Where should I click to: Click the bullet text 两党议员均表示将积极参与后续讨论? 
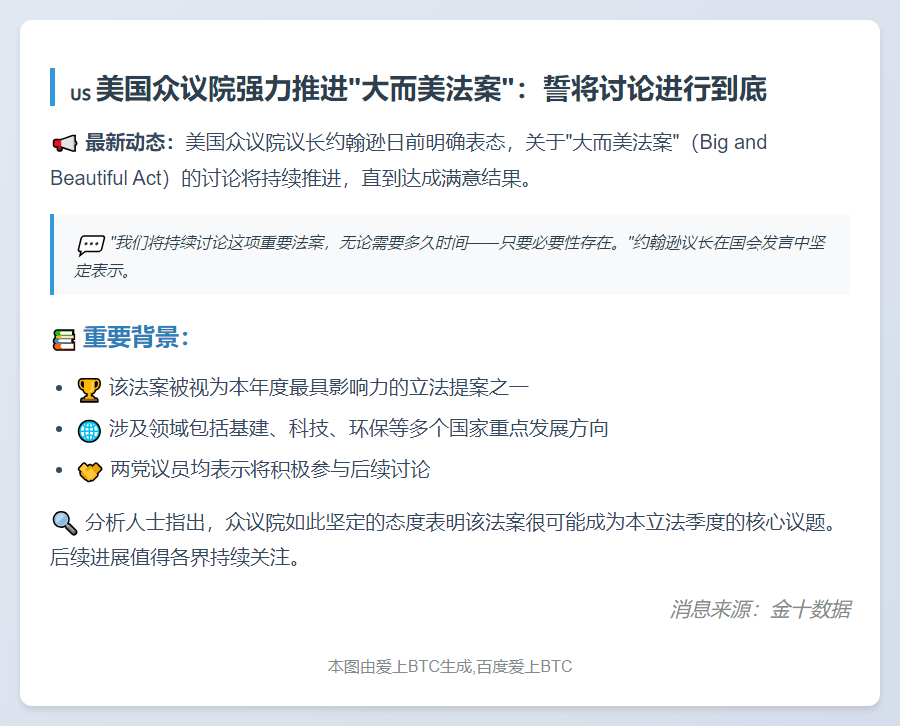pos(270,470)
